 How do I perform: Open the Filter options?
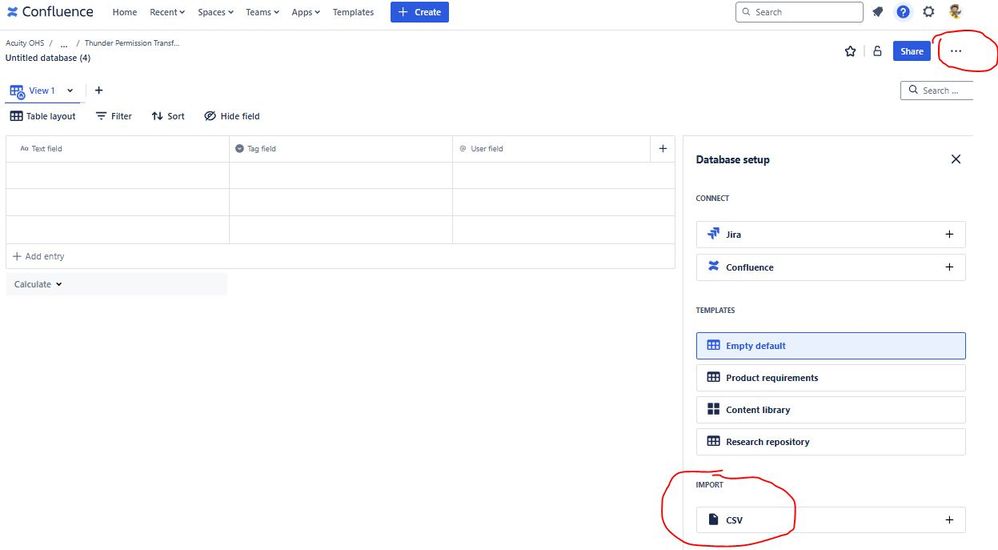pyautogui.click(x=114, y=116)
